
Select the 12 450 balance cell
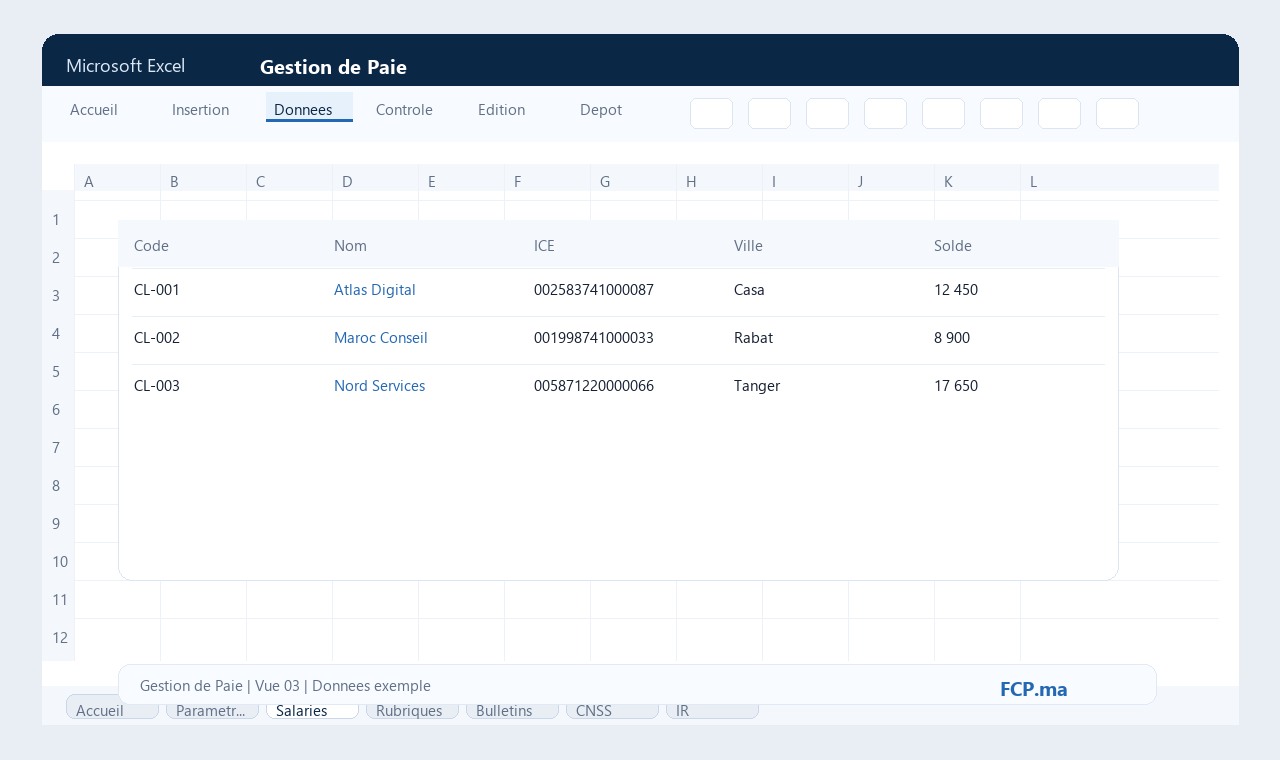click(x=956, y=290)
